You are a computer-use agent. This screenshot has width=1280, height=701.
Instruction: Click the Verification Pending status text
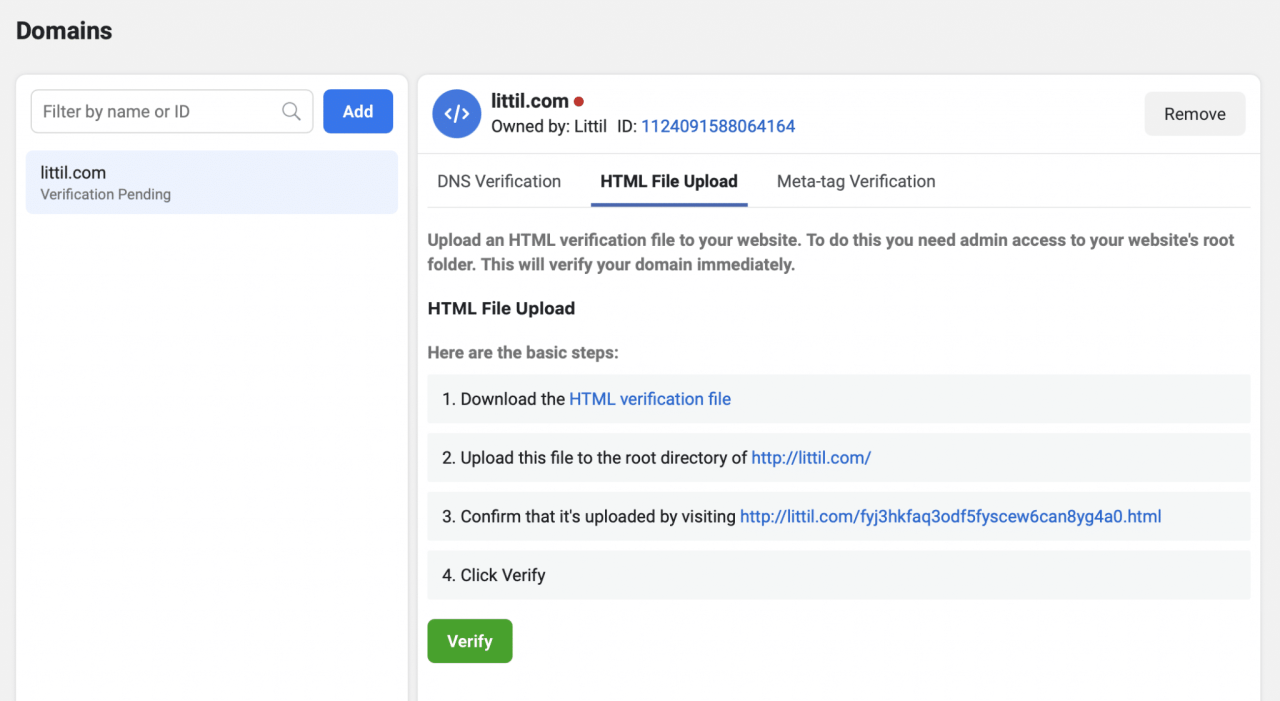point(105,195)
